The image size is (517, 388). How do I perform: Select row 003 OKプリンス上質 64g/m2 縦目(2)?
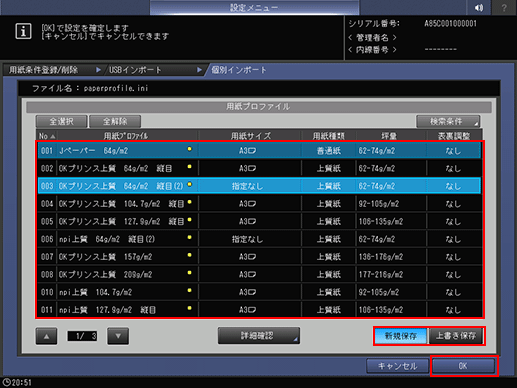tap(259, 186)
